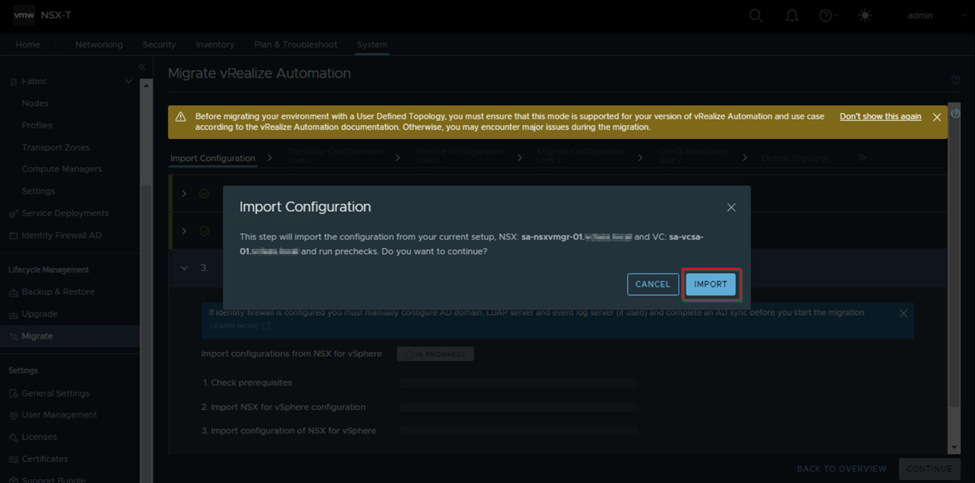Open the help question mark menu

827,16
